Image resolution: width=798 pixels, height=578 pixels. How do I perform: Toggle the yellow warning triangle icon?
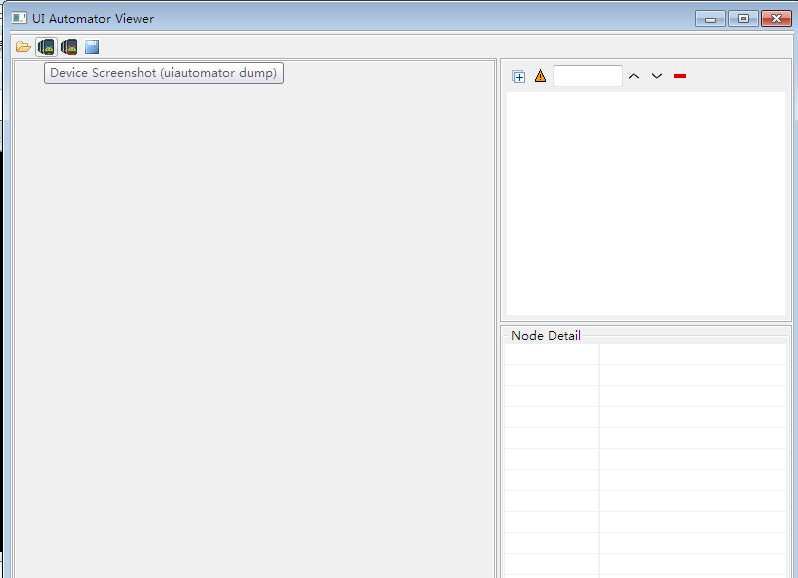coord(540,76)
